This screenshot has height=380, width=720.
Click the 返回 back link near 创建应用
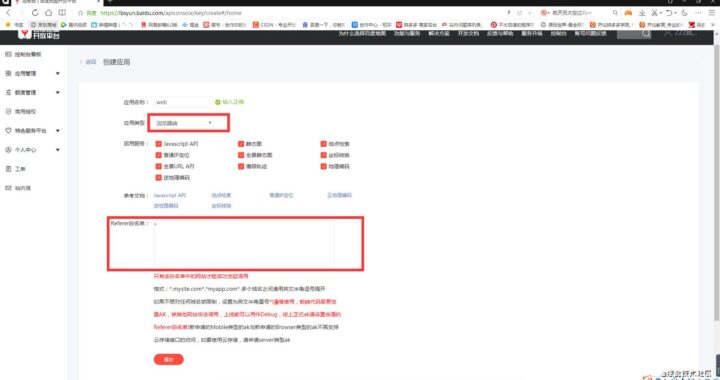[x=89, y=62]
